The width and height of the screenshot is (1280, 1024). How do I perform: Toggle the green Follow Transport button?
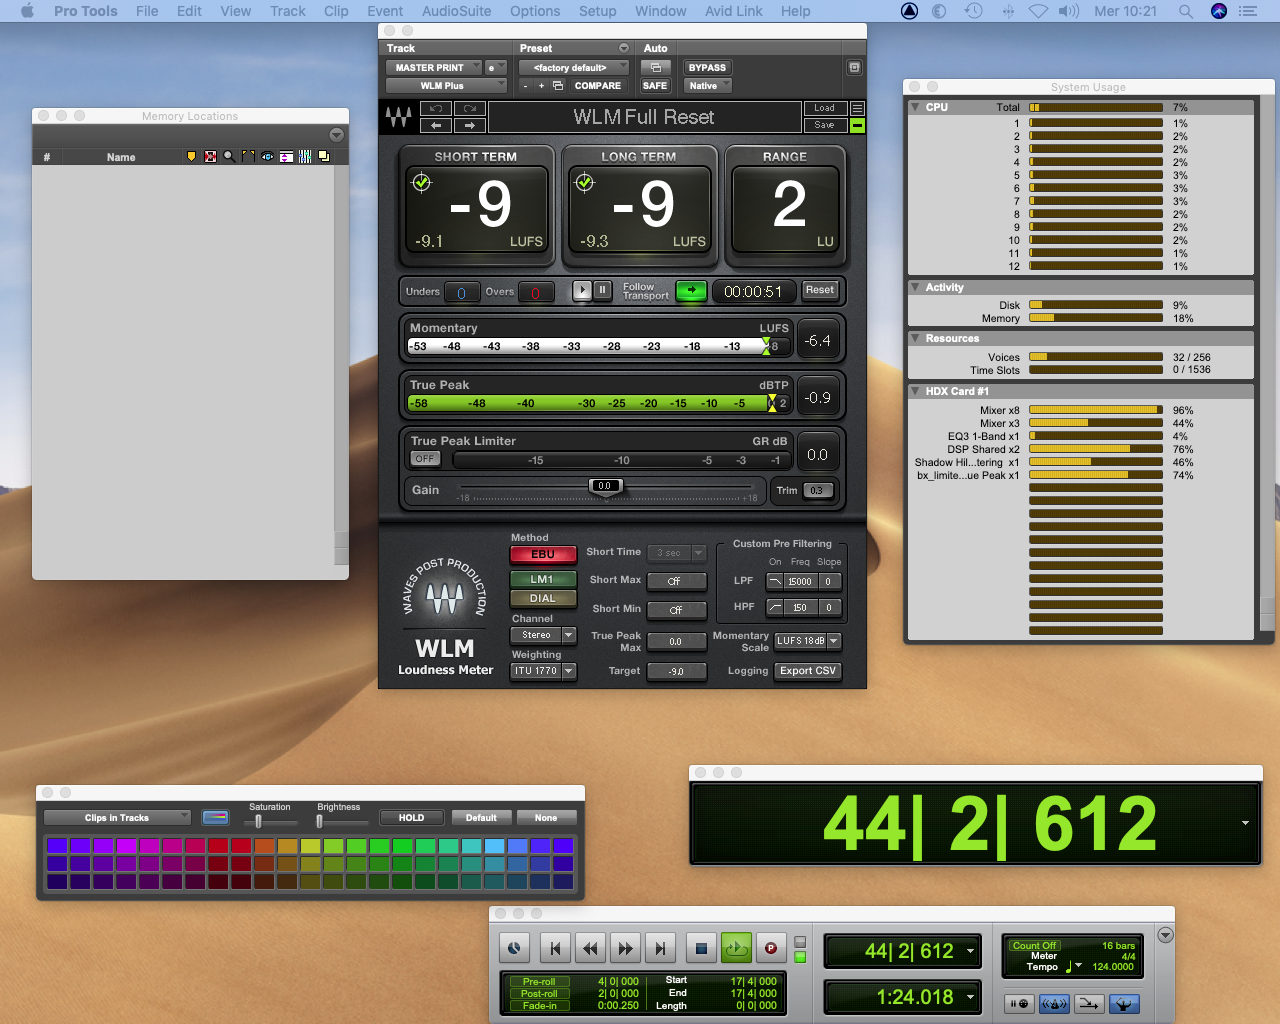[691, 291]
